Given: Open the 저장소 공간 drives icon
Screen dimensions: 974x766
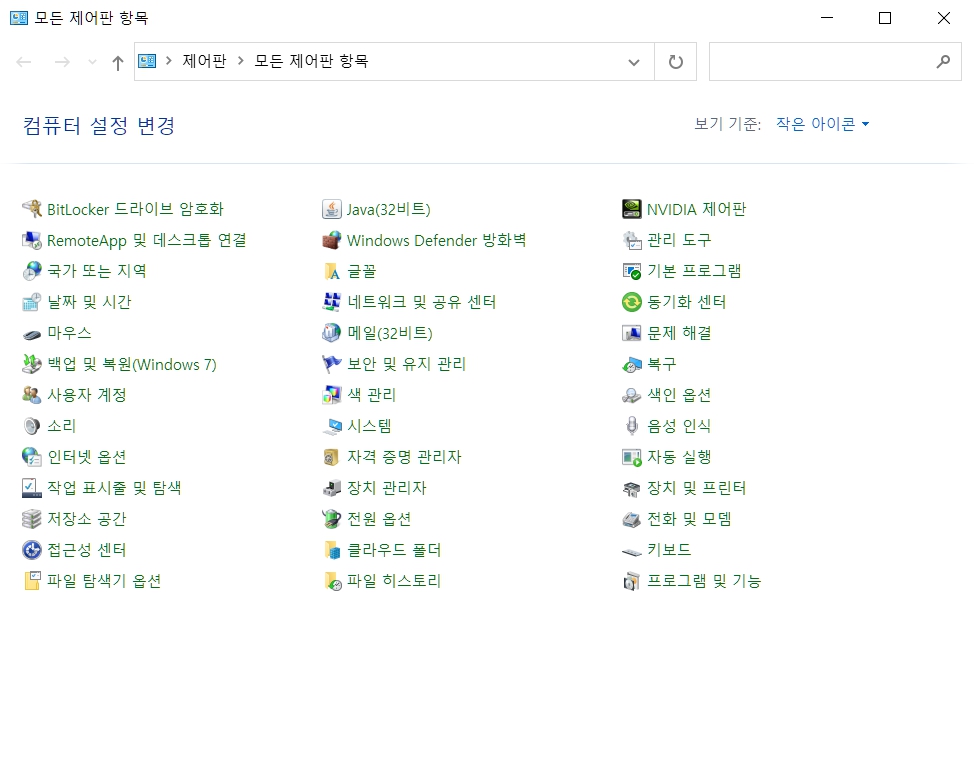Looking at the screenshot, I should 32,519.
